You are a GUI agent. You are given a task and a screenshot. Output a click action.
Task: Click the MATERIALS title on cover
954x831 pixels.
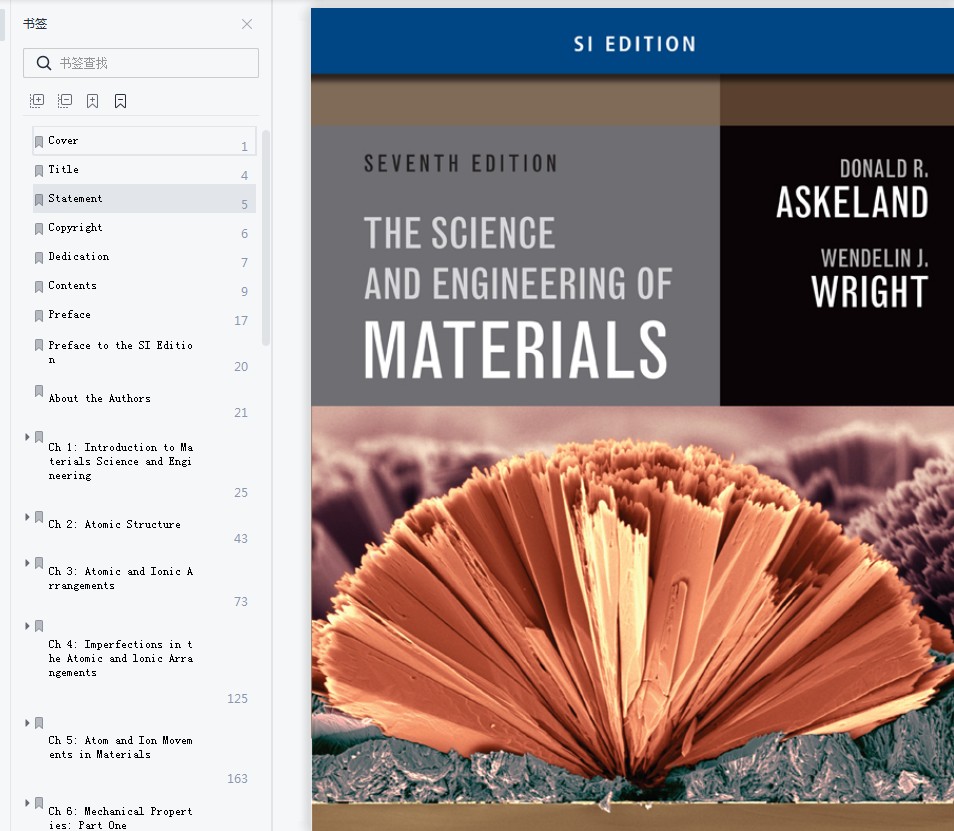515,350
